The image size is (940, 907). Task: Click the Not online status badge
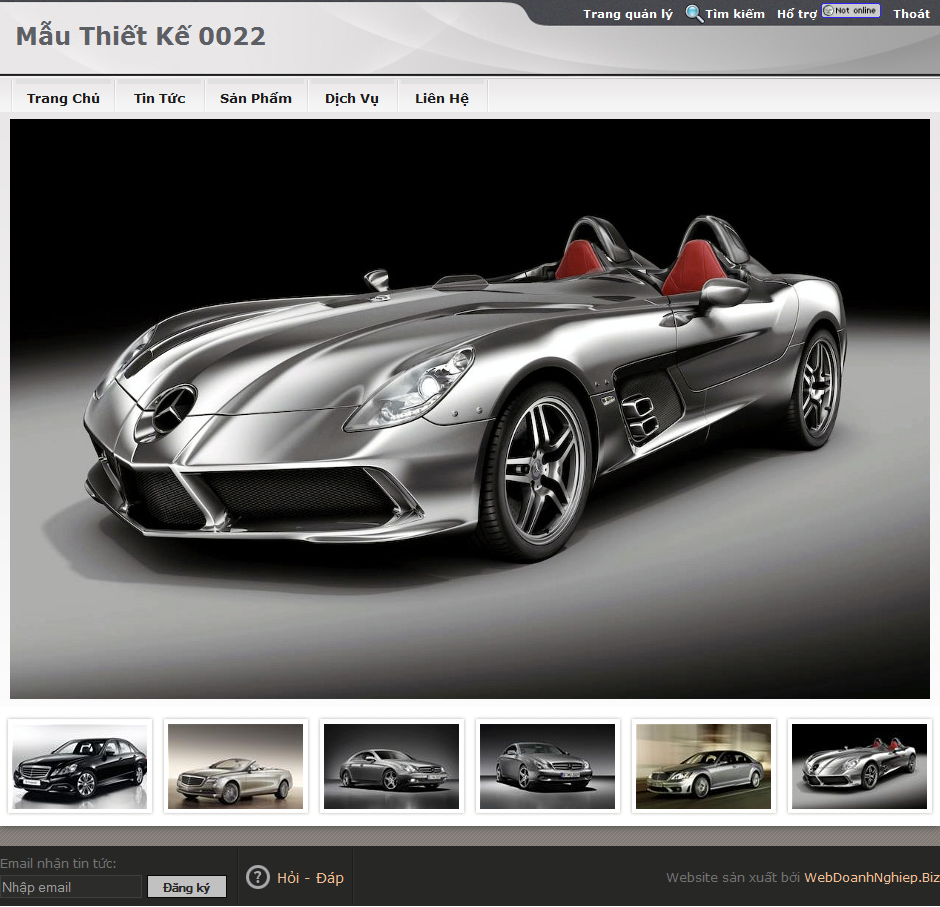click(x=851, y=11)
